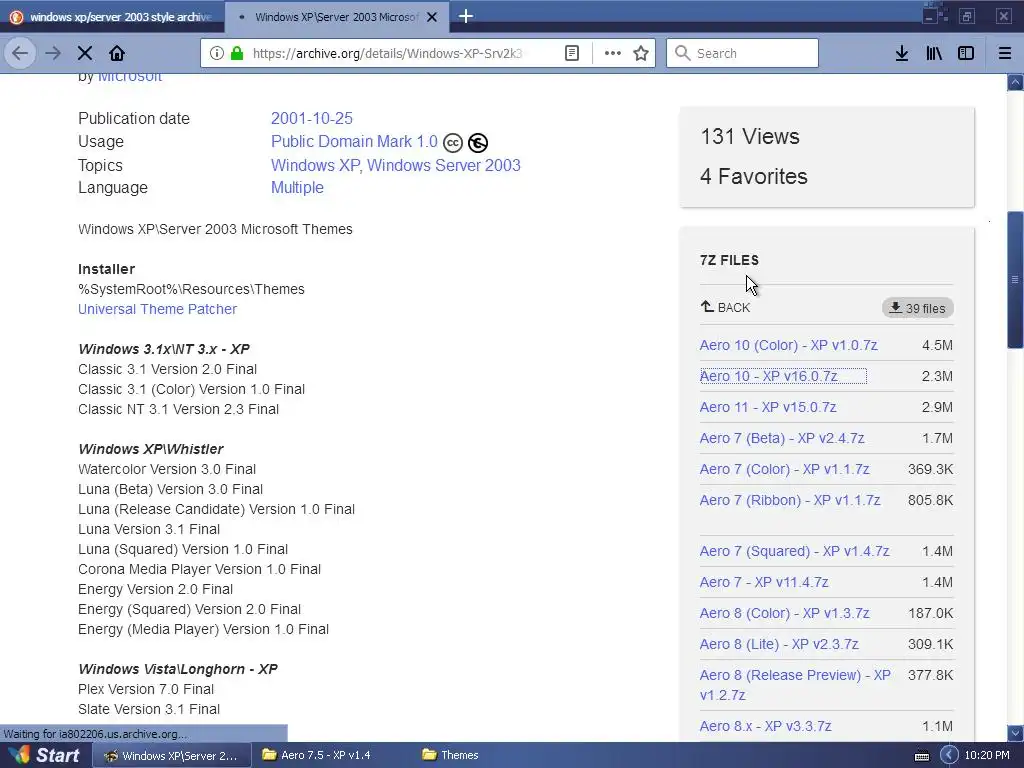The image size is (1024, 768).
Task: Close the Windows XP\Server 2003 Microsoft tab
Action: pyautogui.click(x=432, y=17)
